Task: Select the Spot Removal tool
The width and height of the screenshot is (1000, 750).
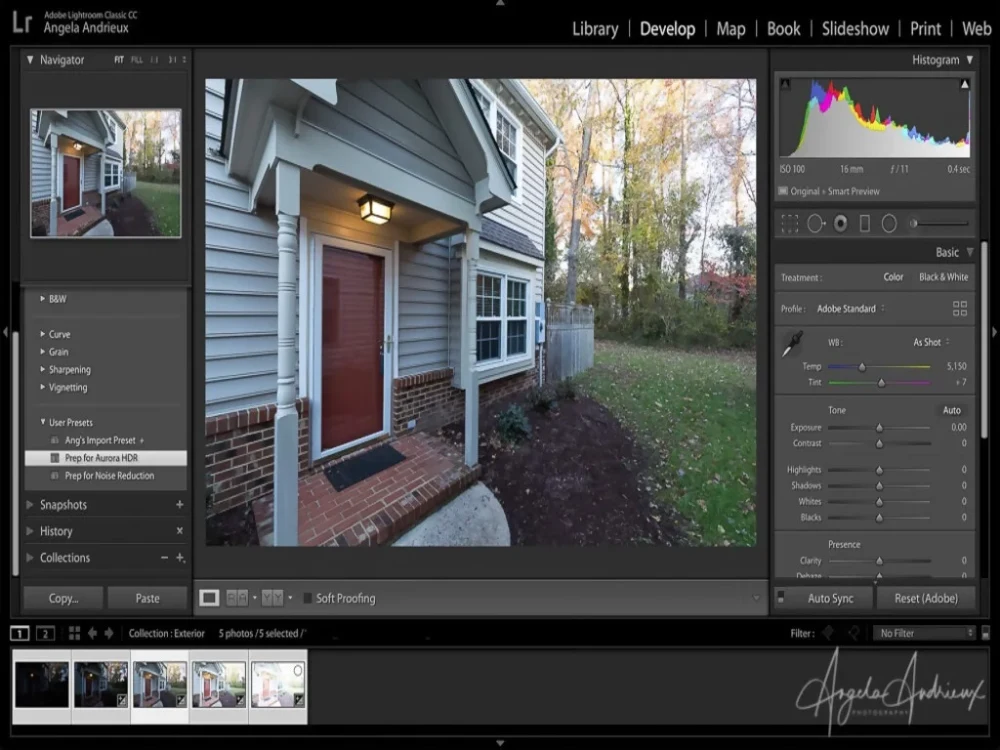Action: click(x=816, y=224)
